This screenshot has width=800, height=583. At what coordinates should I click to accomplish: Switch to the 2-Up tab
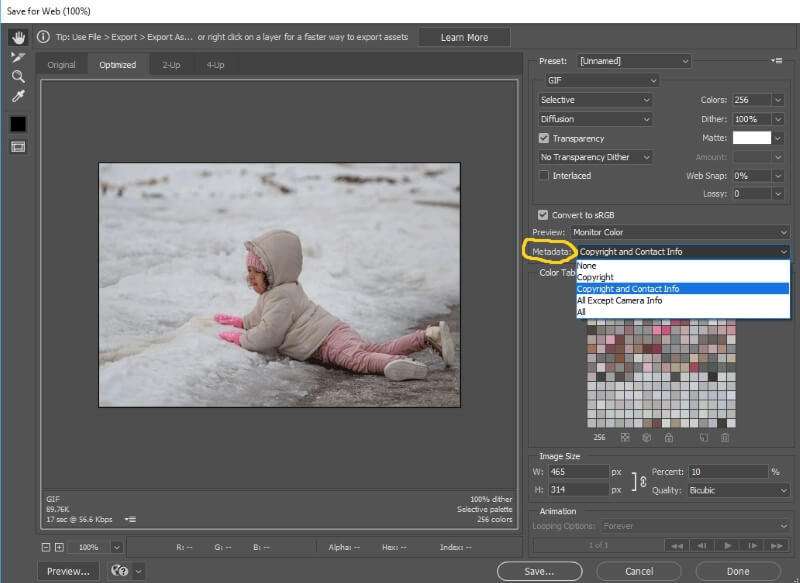tap(171, 65)
